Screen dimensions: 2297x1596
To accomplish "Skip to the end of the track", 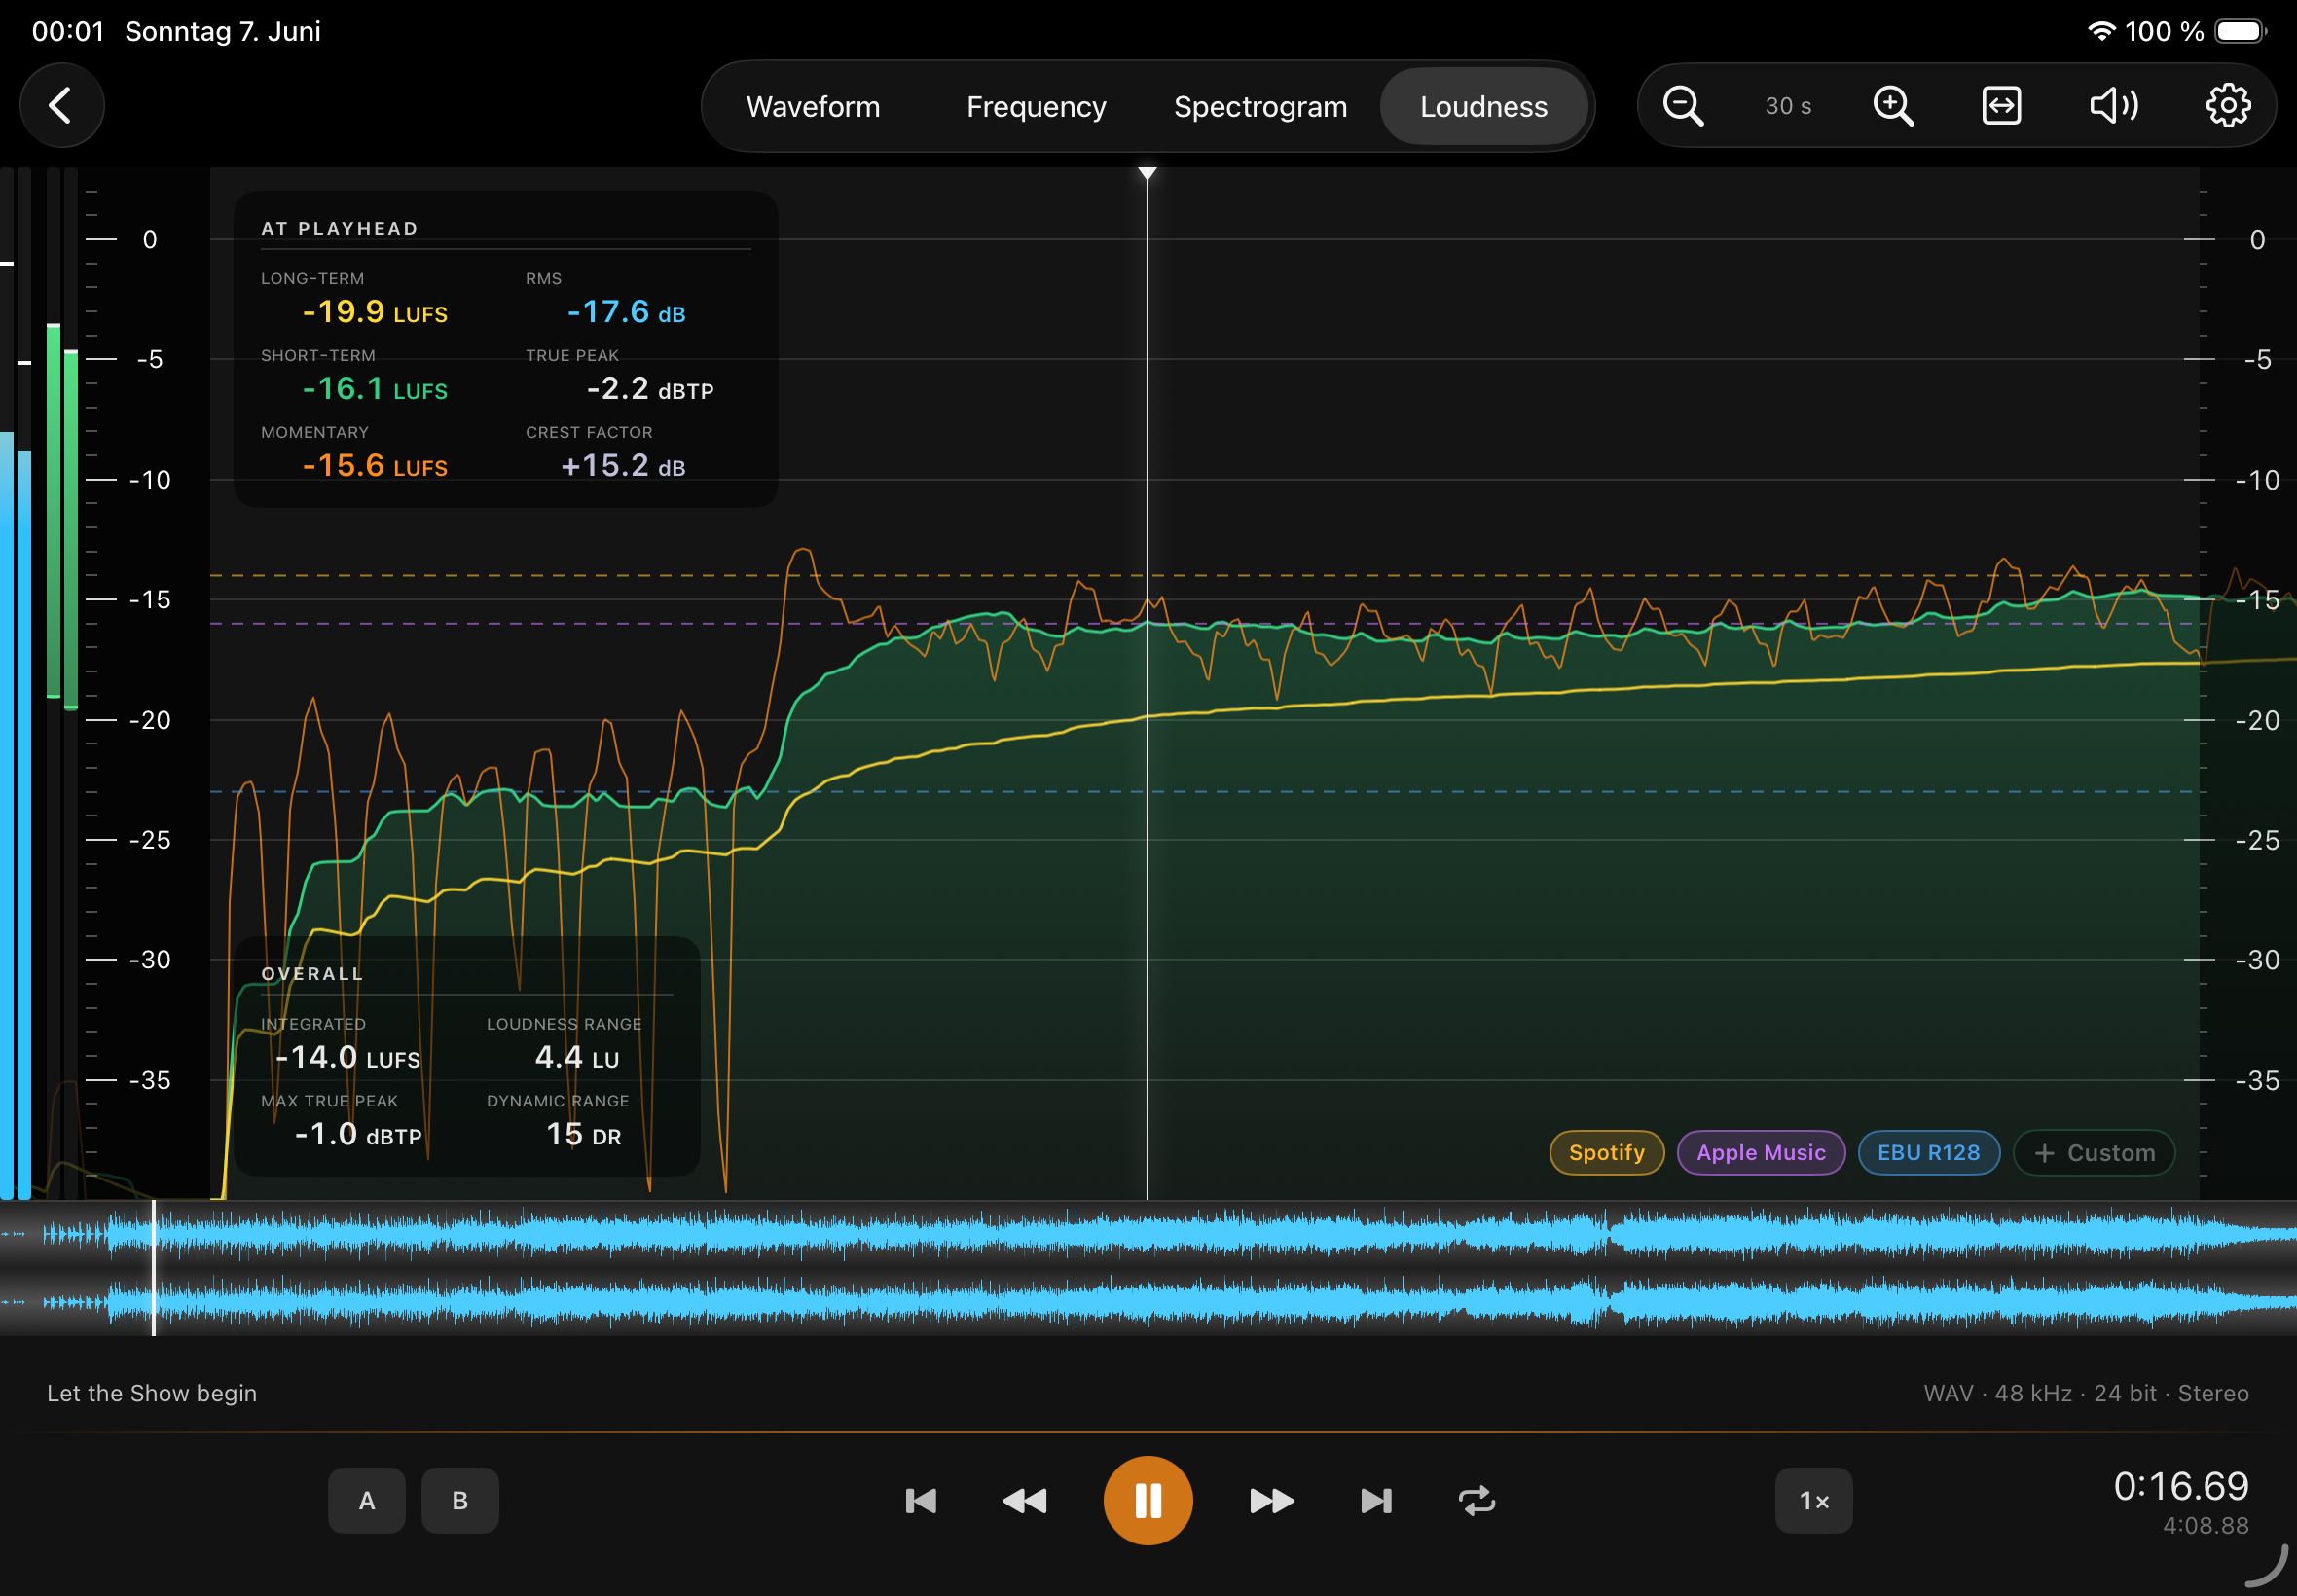I will click(x=1376, y=1501).
